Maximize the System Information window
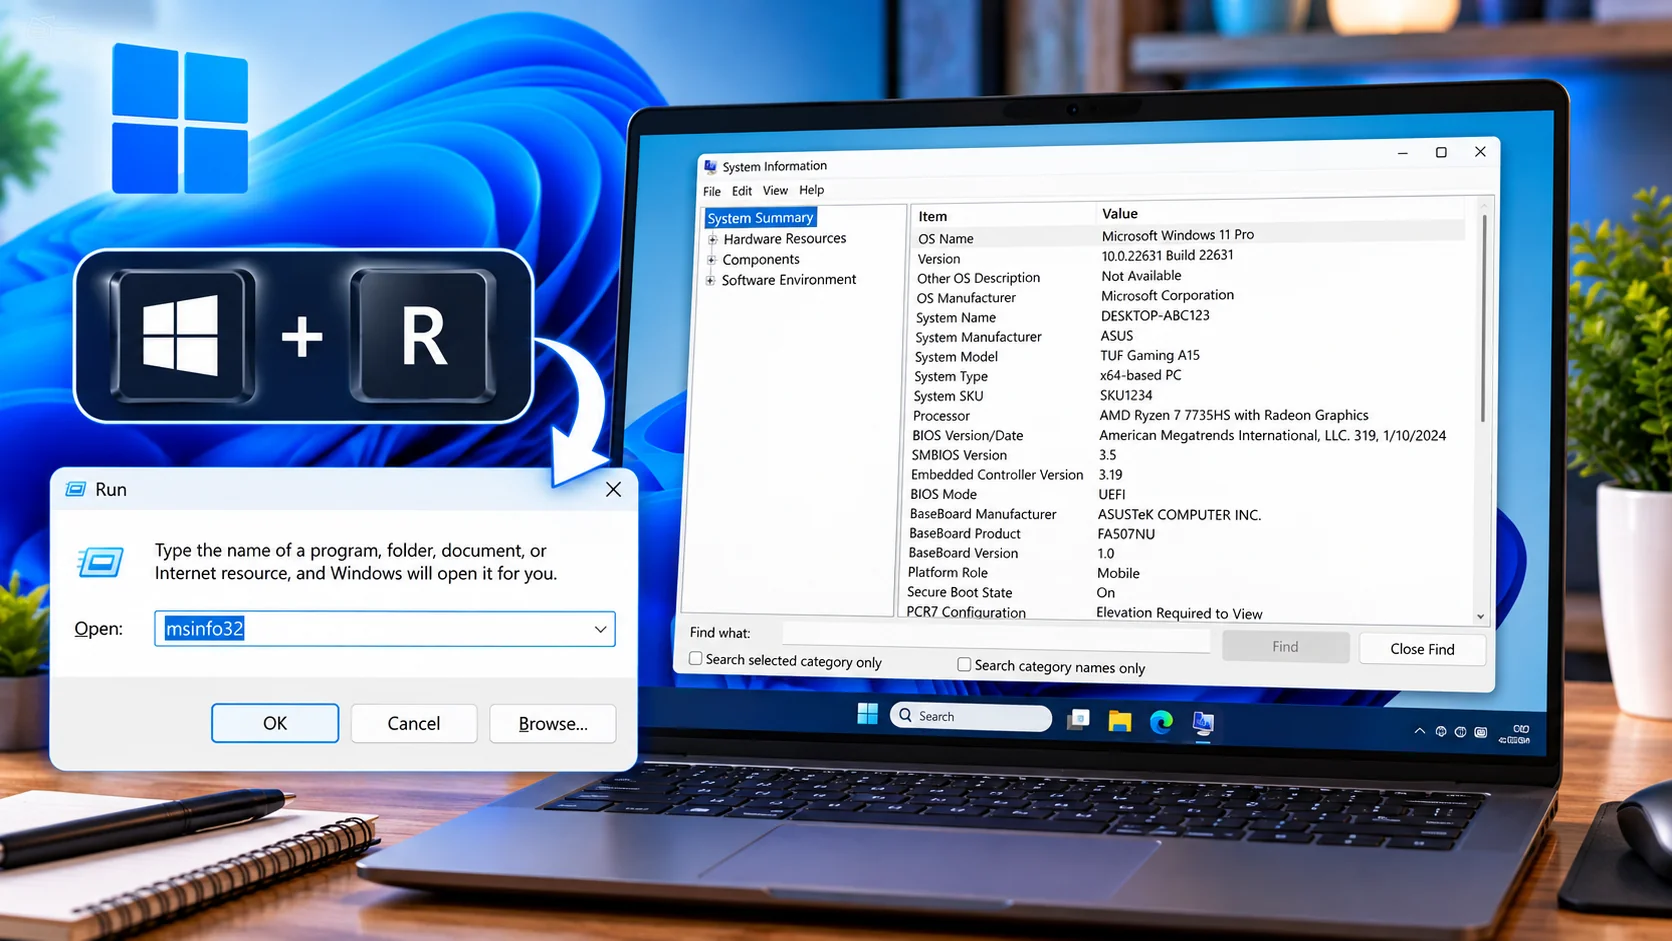The width and height of the screenshot is (1672, 941). [1441, 152]
